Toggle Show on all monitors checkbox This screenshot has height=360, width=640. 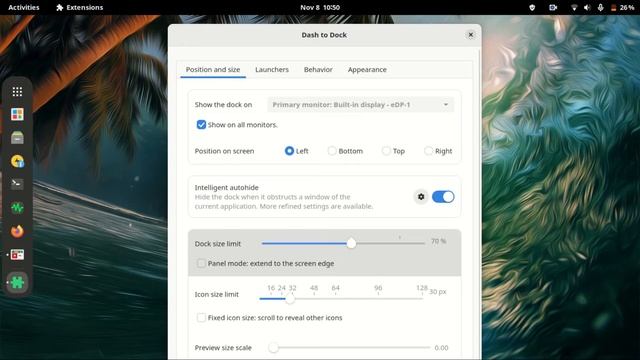tap(201, 124)
